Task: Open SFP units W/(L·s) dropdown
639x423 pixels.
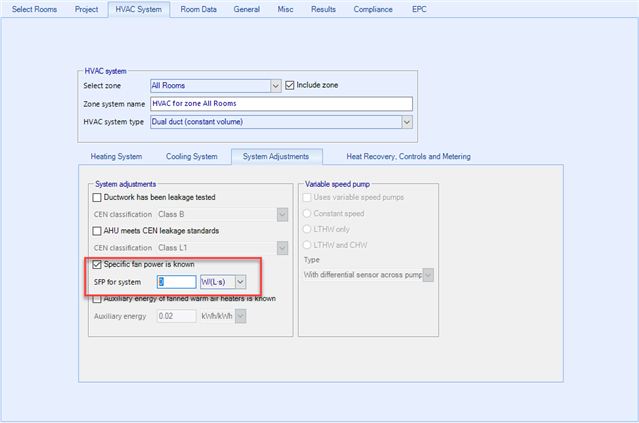Action: point(240,282)
